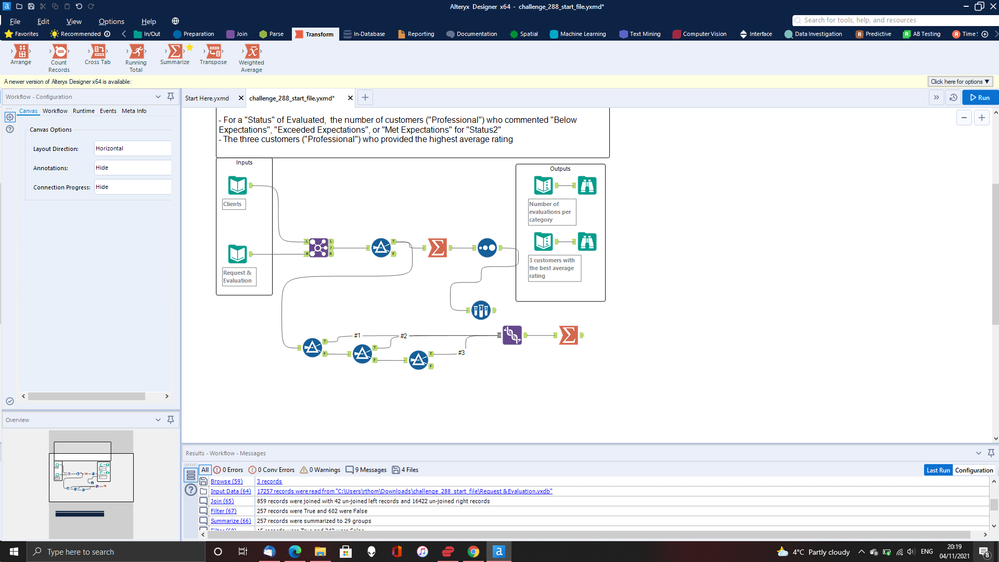Select the Join tool on canvas
999x562 pixels.
[319, 247]
